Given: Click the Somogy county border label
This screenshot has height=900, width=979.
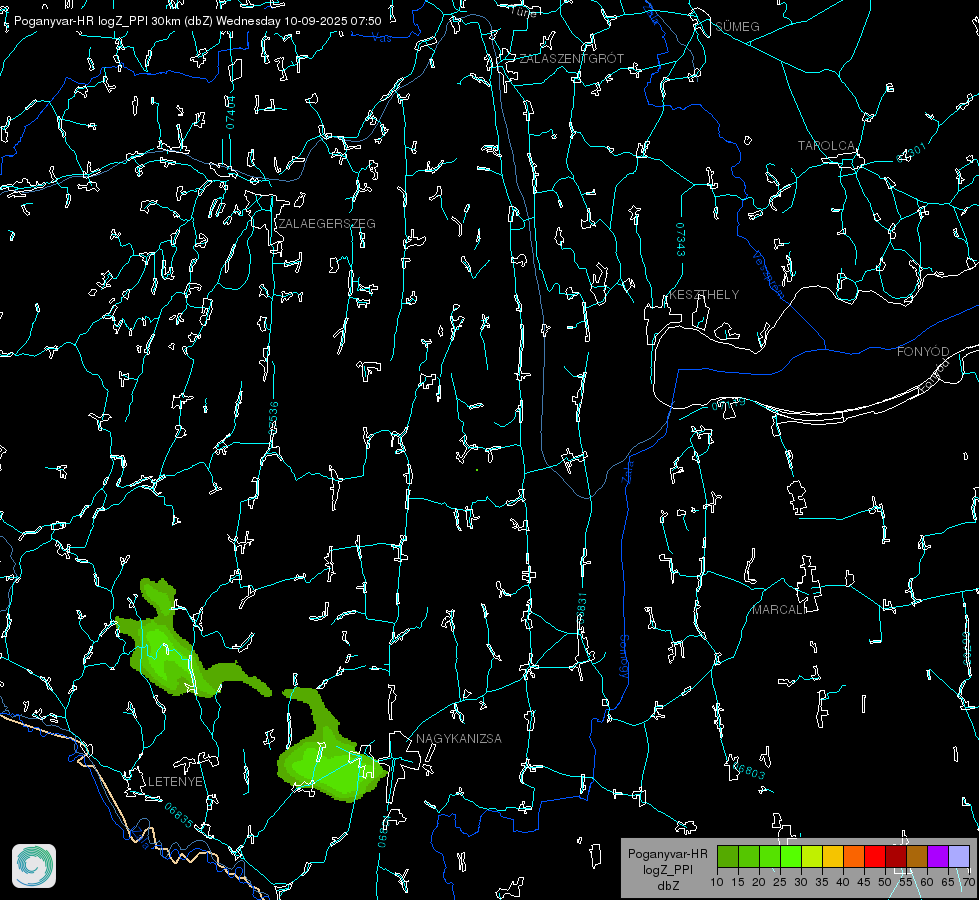Looking at the screenshot, I should 624,657.
